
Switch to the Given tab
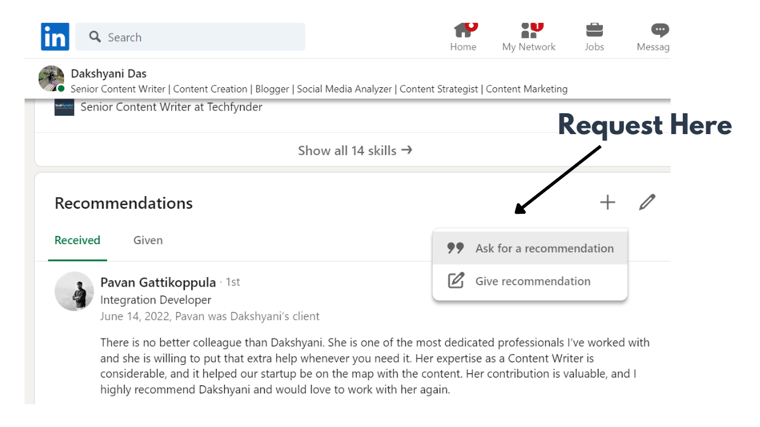148,240
